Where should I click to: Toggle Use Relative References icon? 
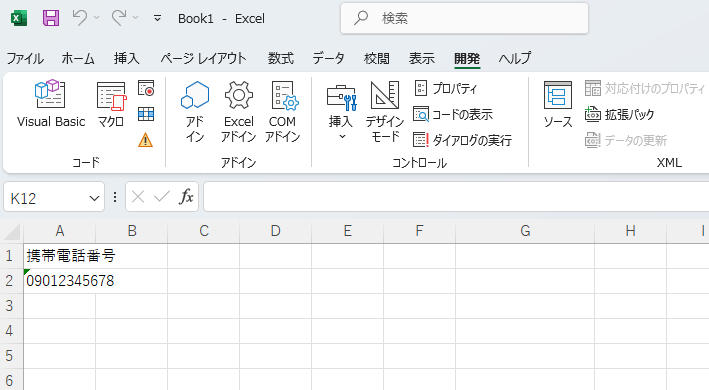coord(146,114)
